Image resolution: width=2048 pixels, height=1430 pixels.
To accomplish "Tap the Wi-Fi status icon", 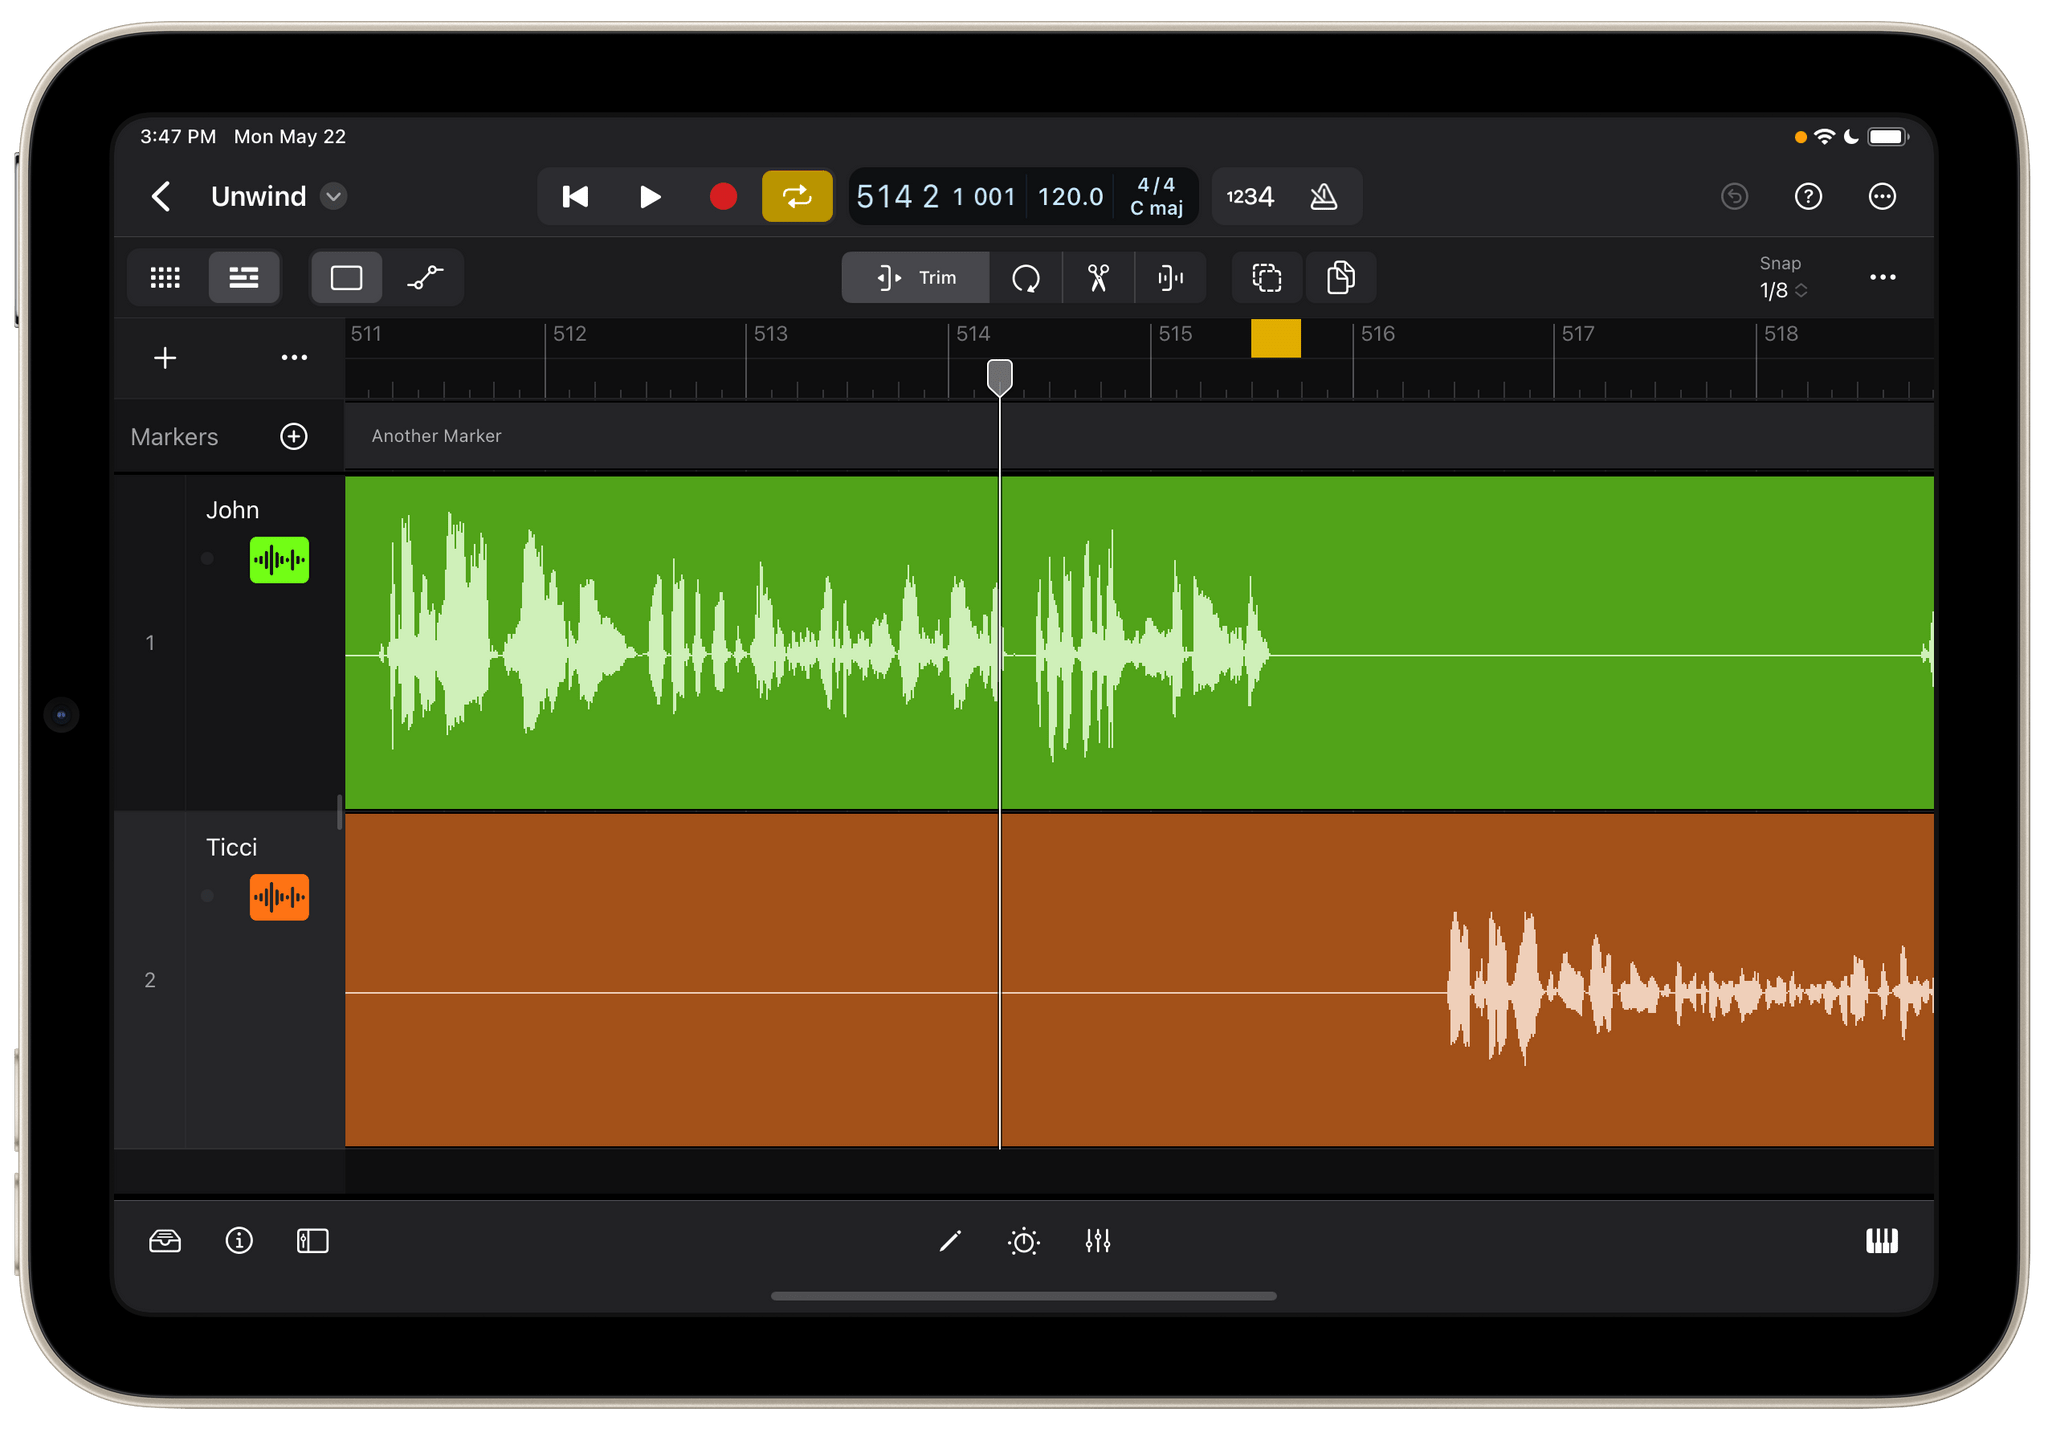I will pos(1825,137).
